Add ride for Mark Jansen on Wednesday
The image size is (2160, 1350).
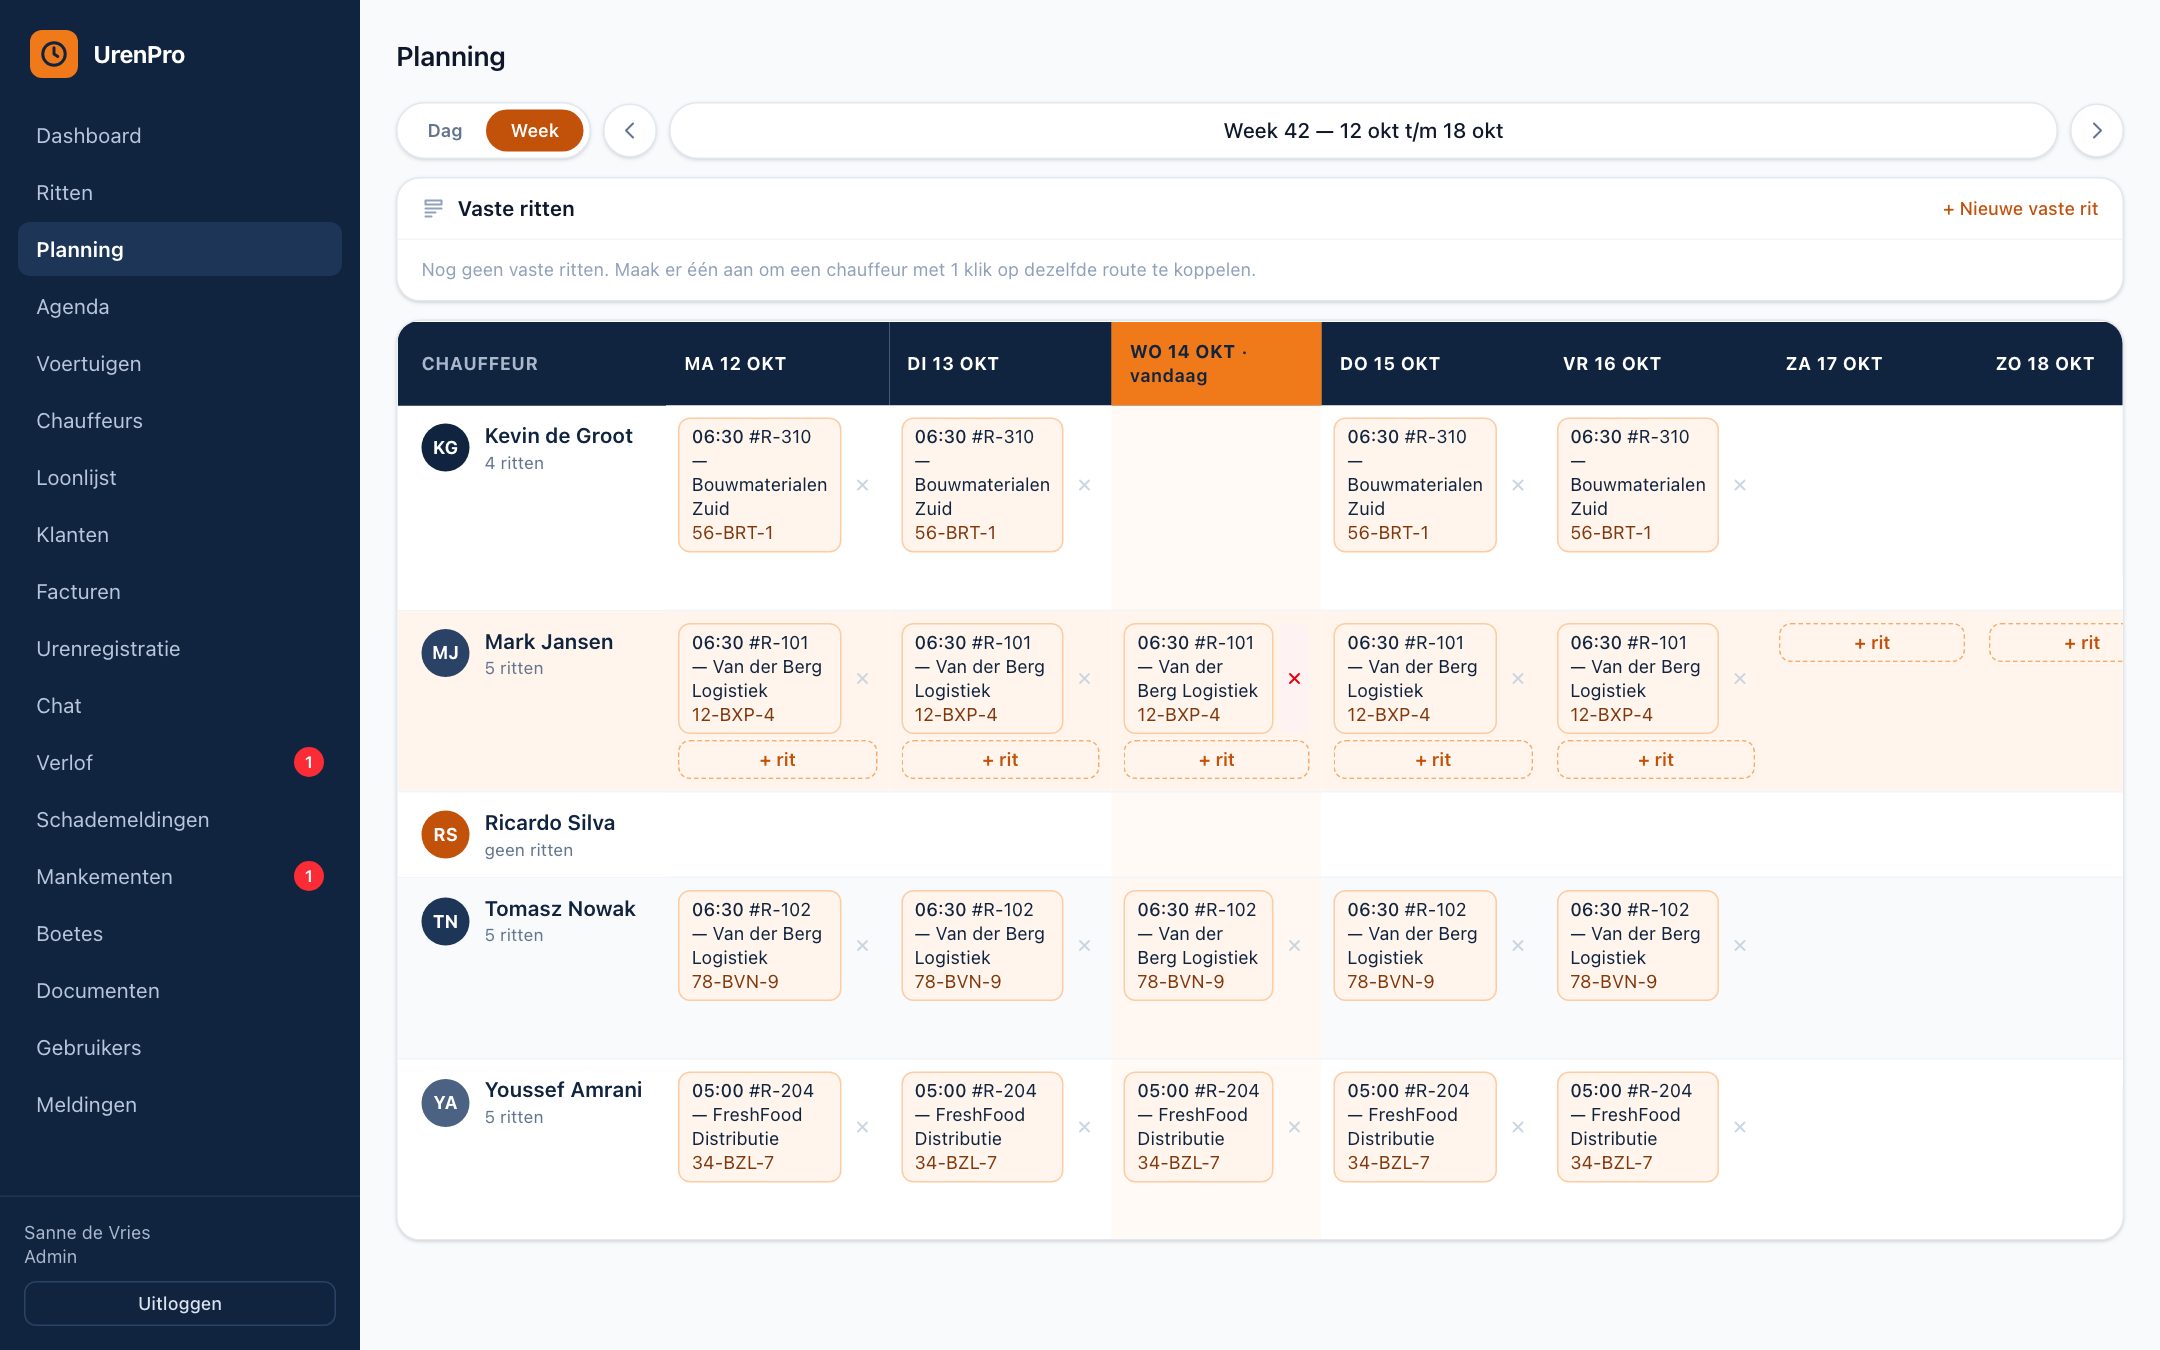(x=1216, y=760)
